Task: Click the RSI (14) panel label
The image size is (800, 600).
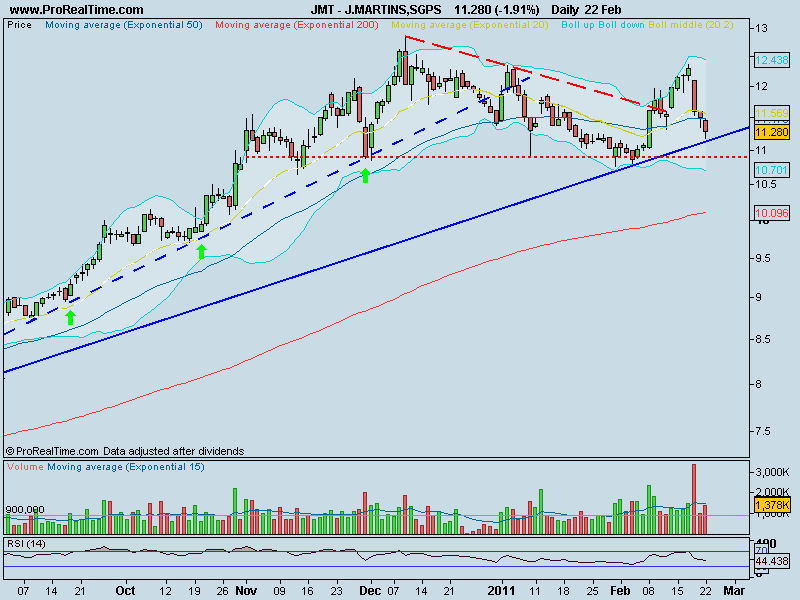Action: (26, 544)
